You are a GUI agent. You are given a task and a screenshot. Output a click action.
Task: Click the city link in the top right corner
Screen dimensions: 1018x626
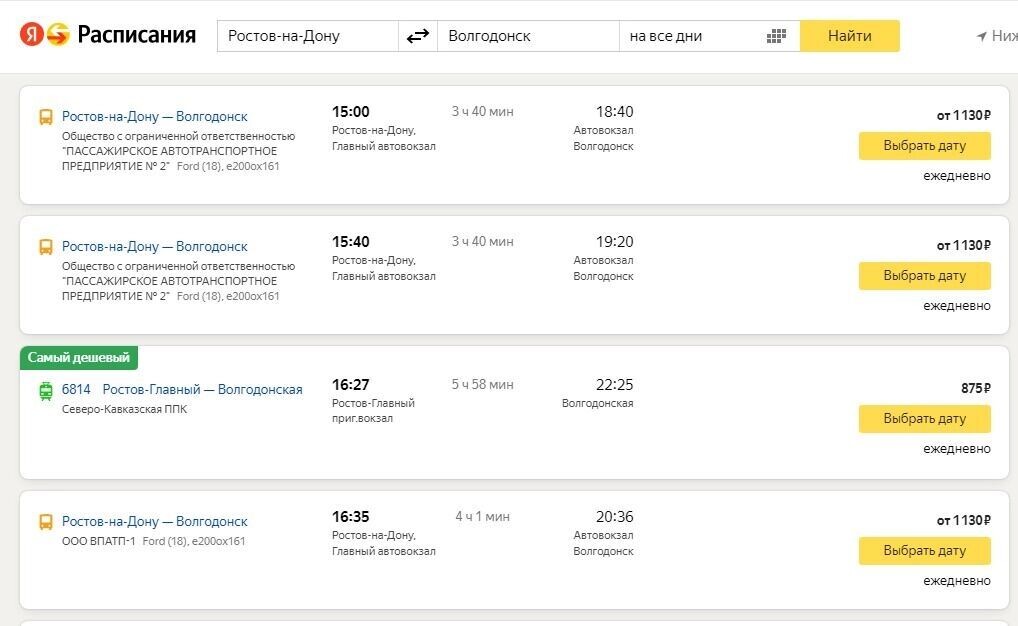click(x=1003, y=35)
